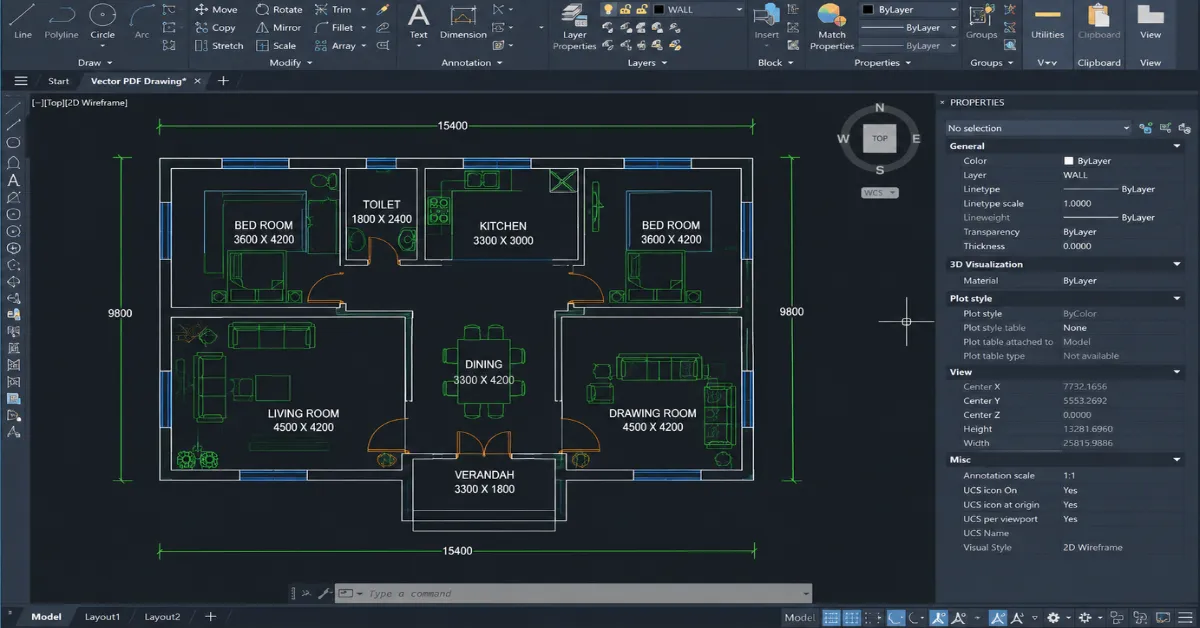Select the Polyline tool
Screen dimensions: 1200x628
(x=61, y=21)
